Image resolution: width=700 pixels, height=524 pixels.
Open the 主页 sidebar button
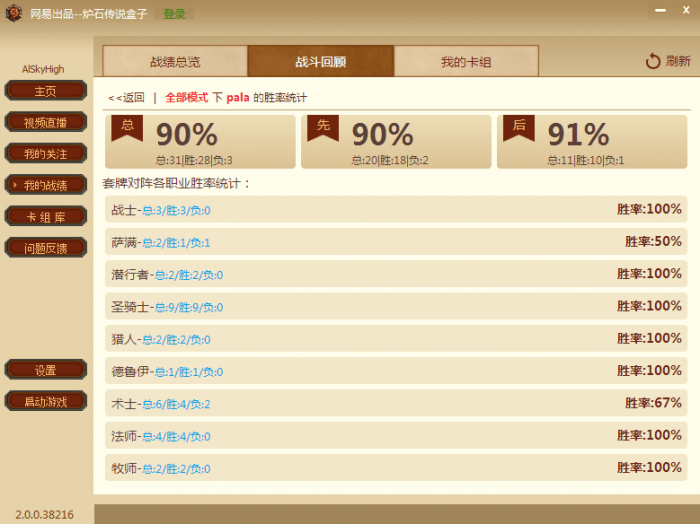click(x=46, y=91)
